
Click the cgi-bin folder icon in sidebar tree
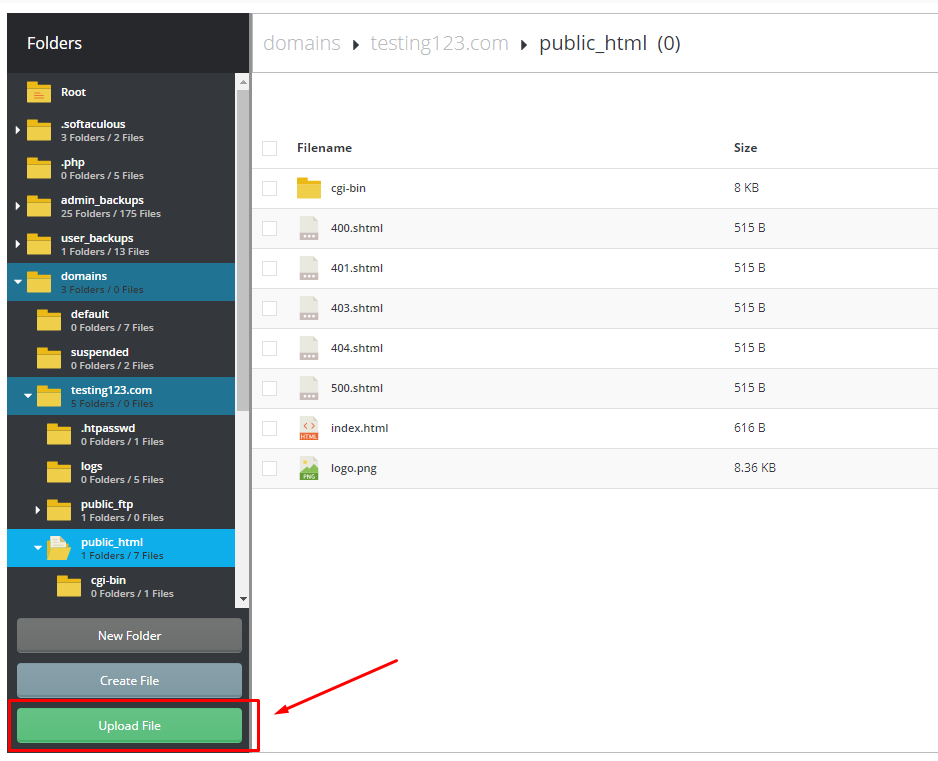69,586
